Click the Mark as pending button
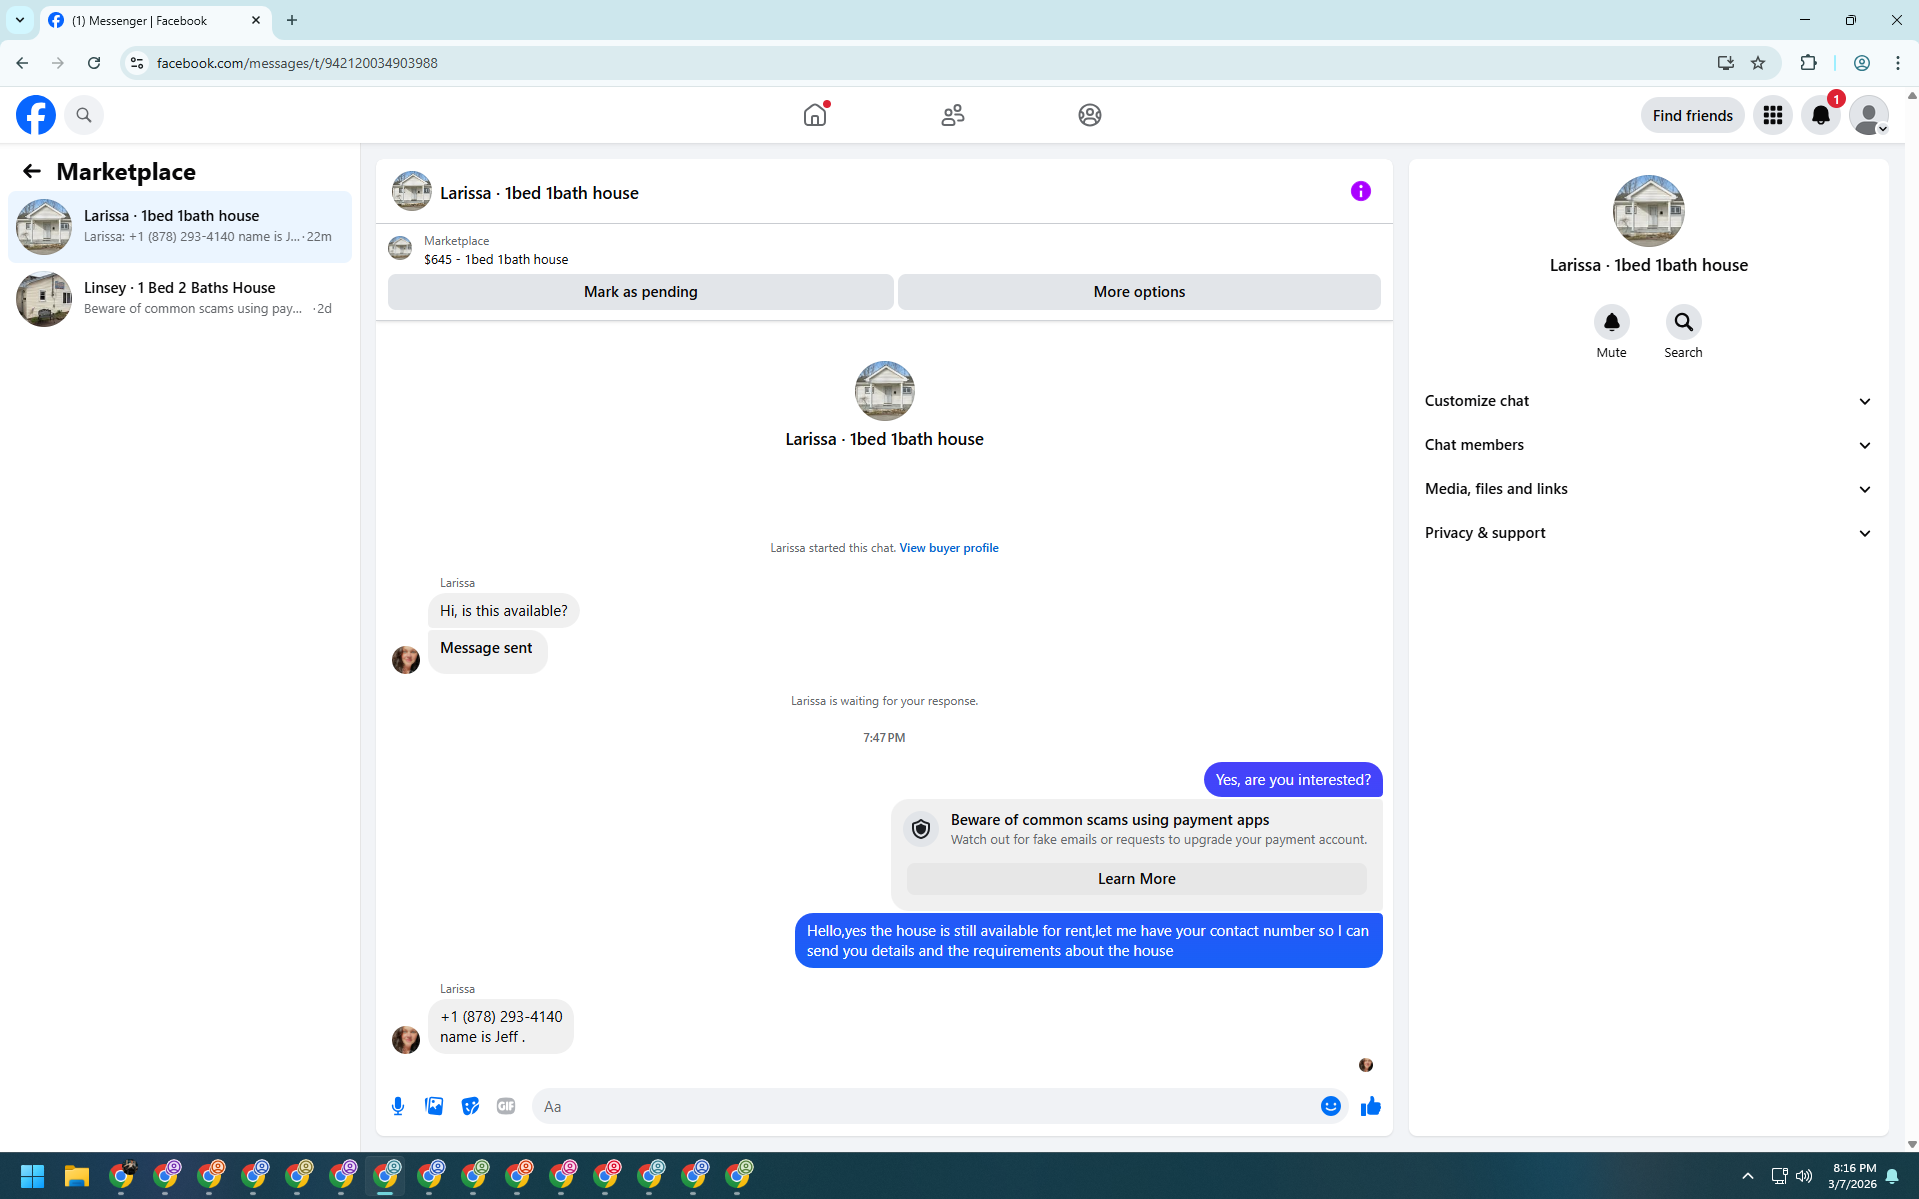 pos(640,292)
